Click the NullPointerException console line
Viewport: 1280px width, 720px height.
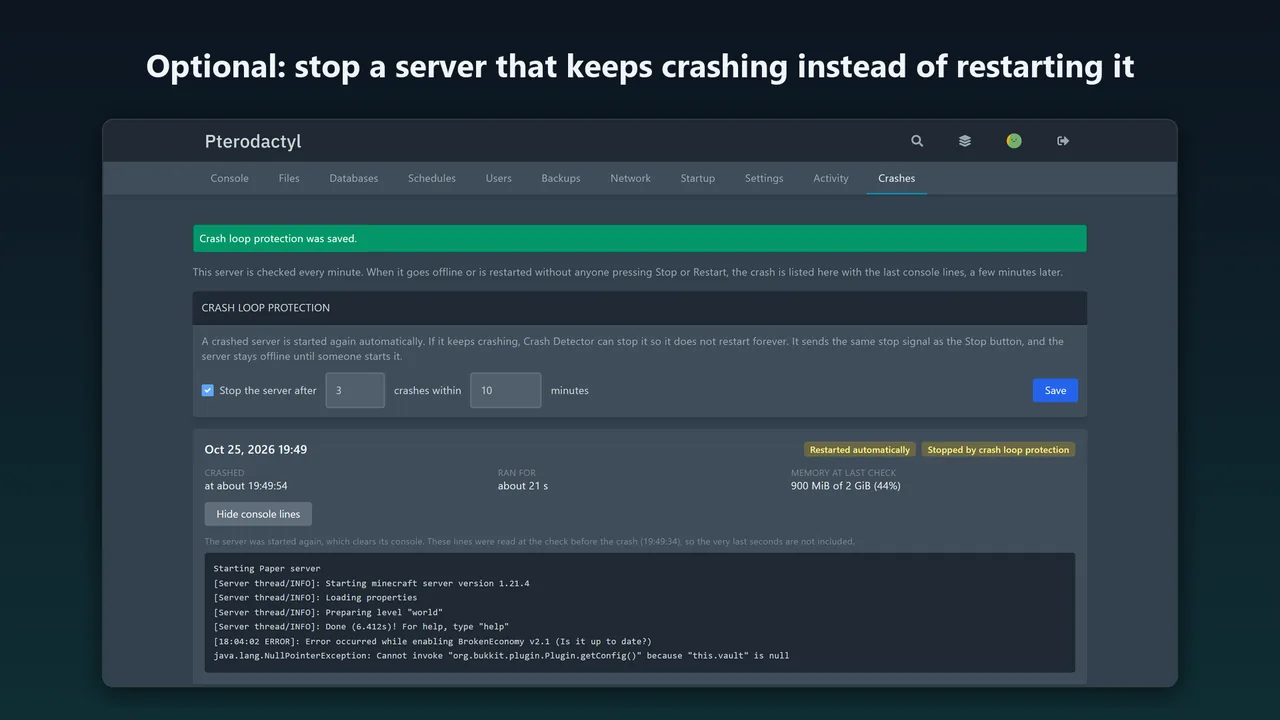501,656
